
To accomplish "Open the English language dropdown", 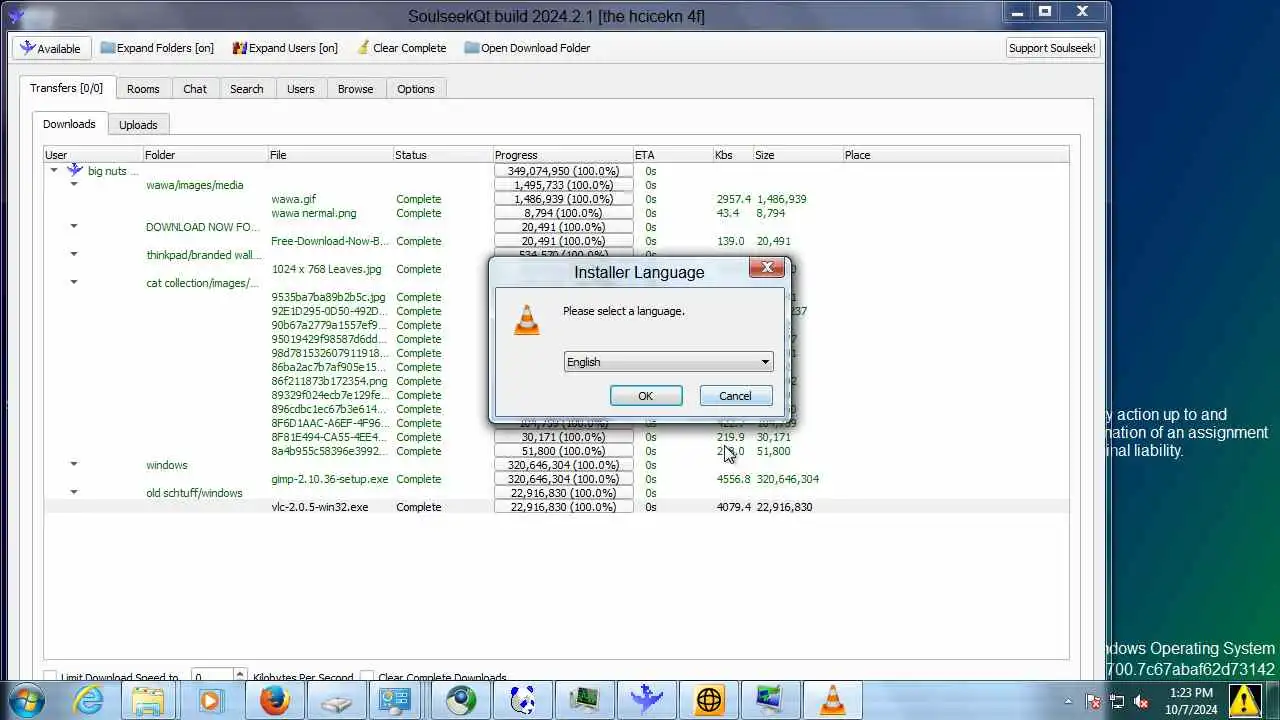I will point(668,362).
